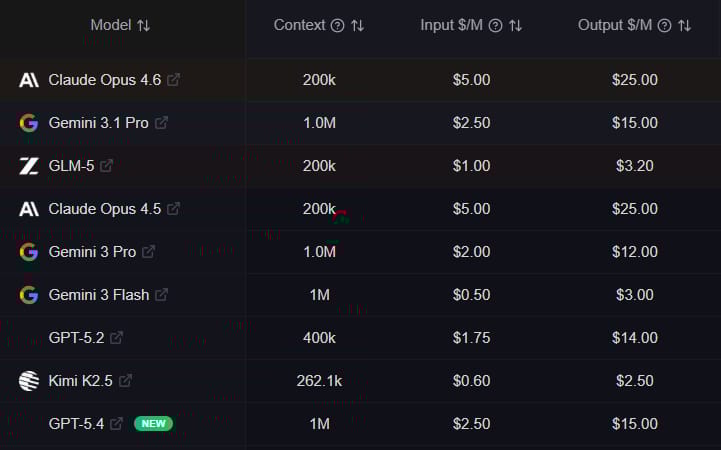721x450 pixels.
Task: Open external link for Gemini 3.1 Pro
Action: click(161, 123)
